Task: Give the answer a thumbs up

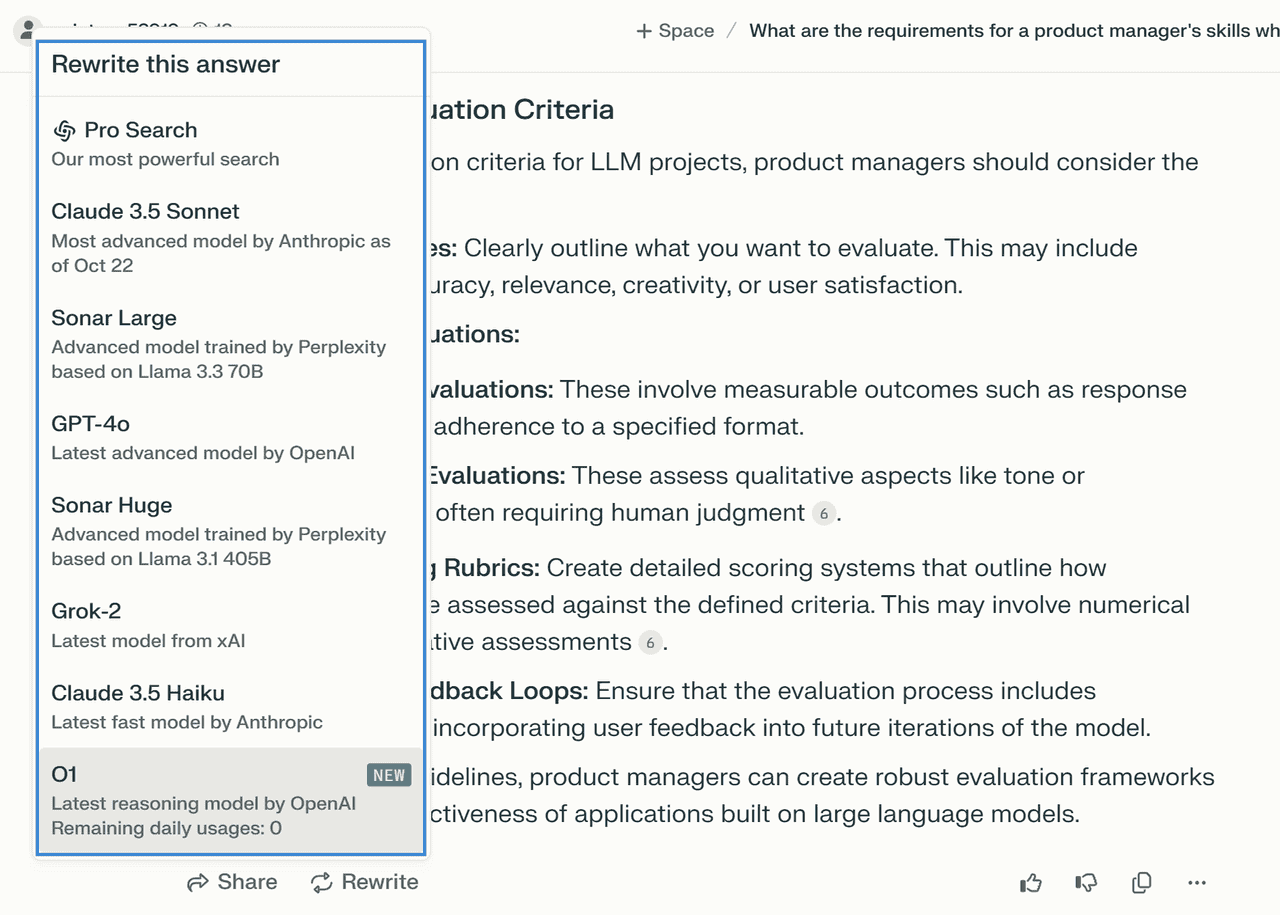Action: click(1031, 882)
